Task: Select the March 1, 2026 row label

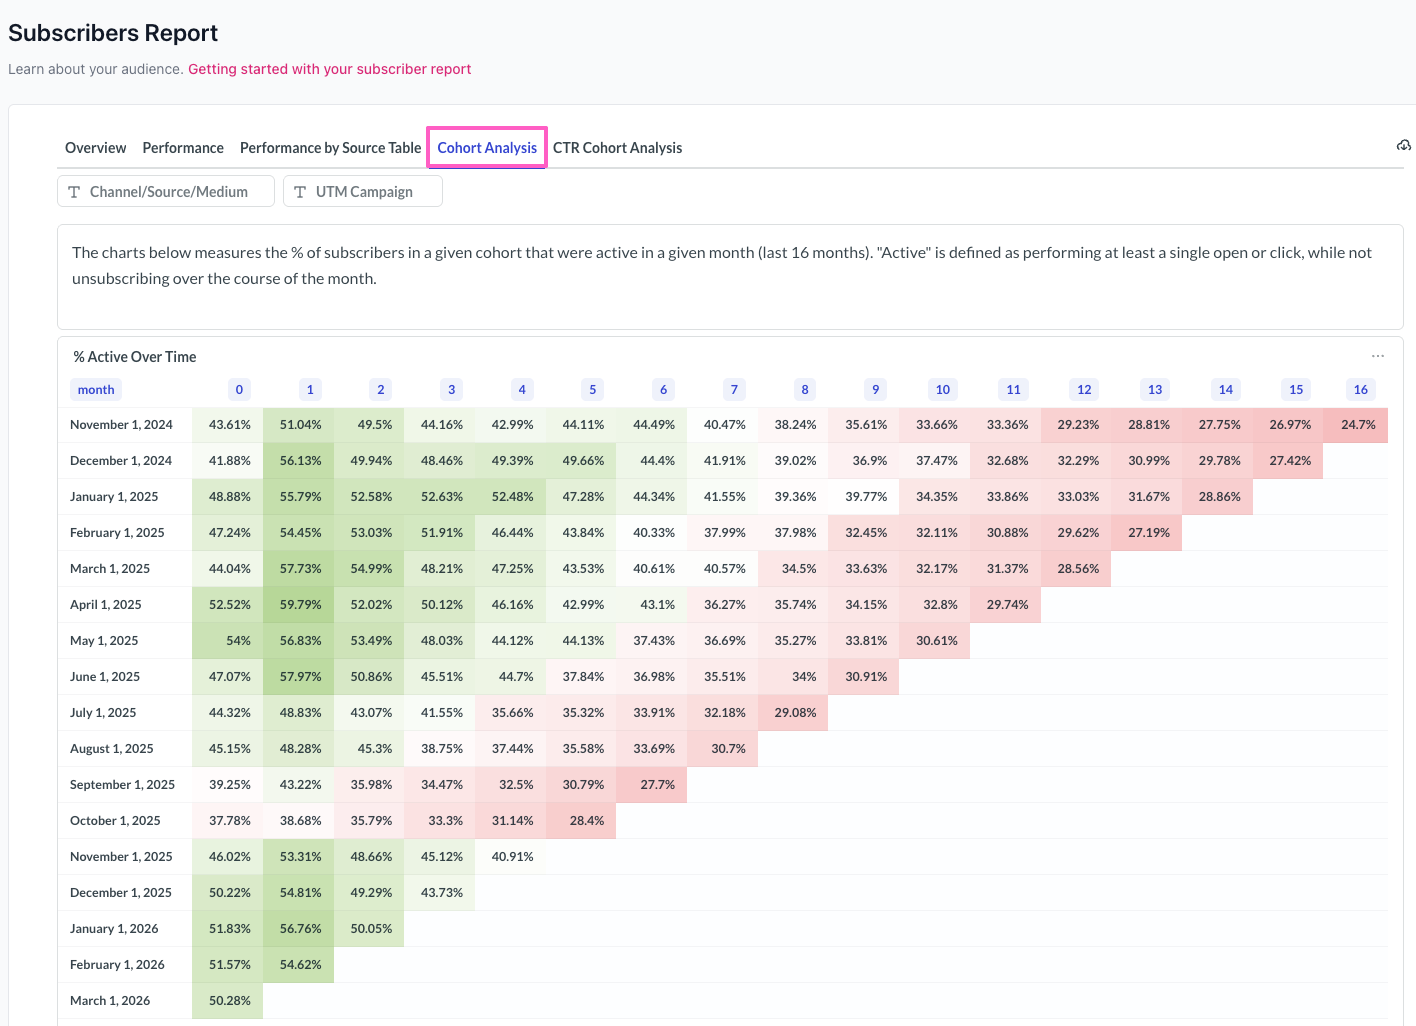Action: click(x=110, y=1001)
